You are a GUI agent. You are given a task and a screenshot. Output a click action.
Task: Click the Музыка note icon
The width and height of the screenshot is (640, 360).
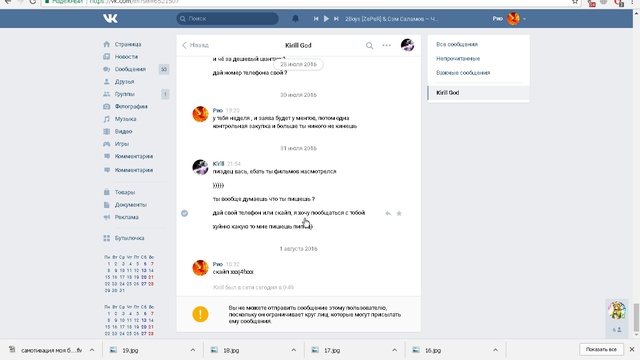pos(107,119)
